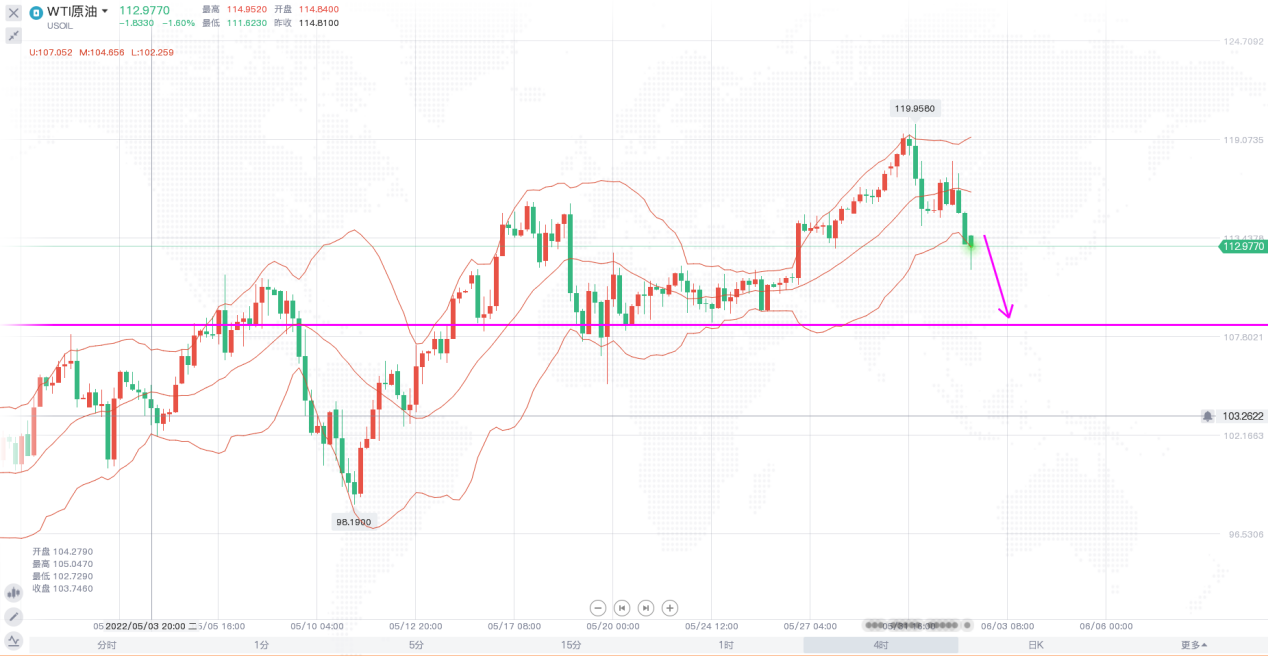Image resolution: width=1268 pixels, height=656 pixels.
Task: Open the WTI原油 symbol dropdown
Action: pos(105,12)
